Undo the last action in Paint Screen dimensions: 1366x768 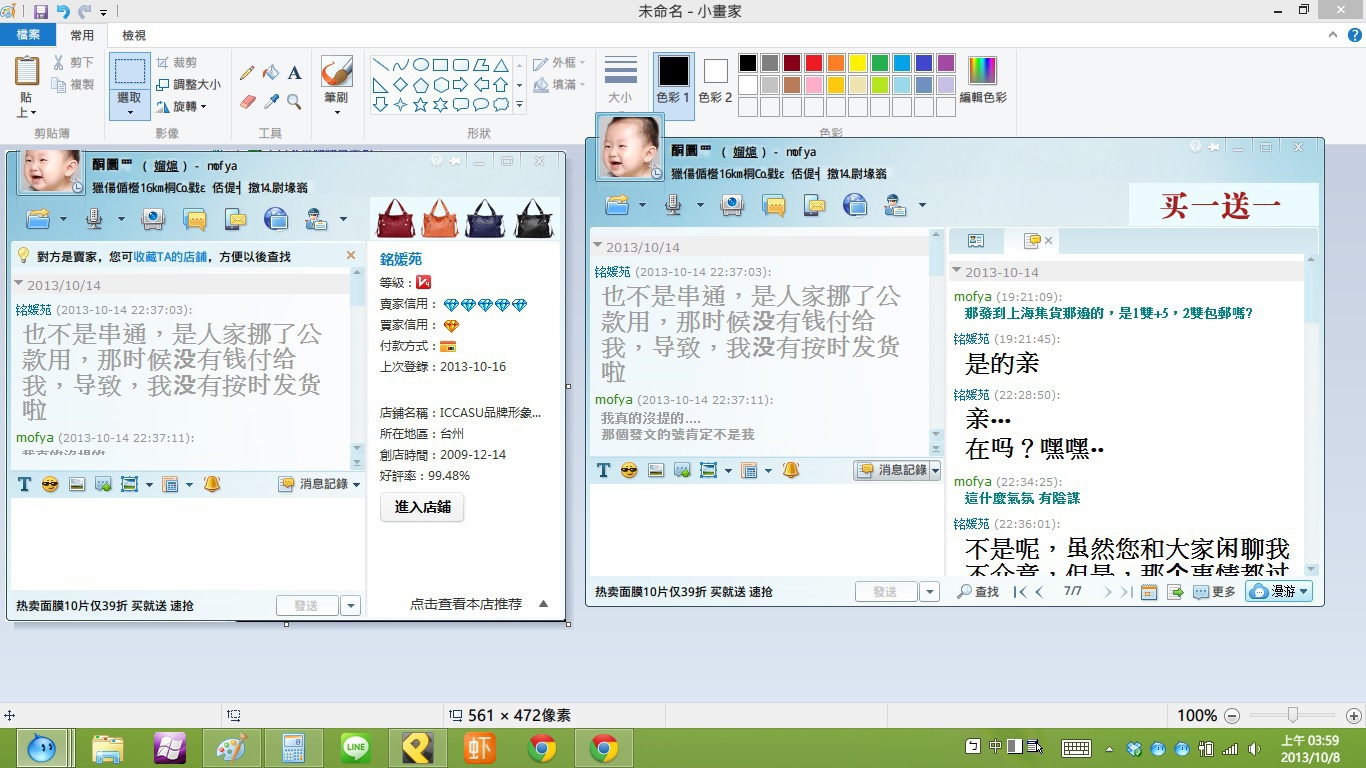63,12
